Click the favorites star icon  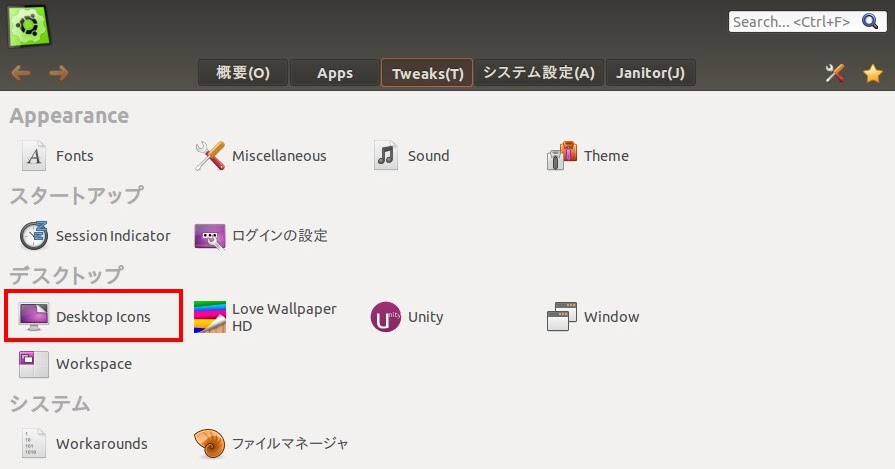click(873, 73)
